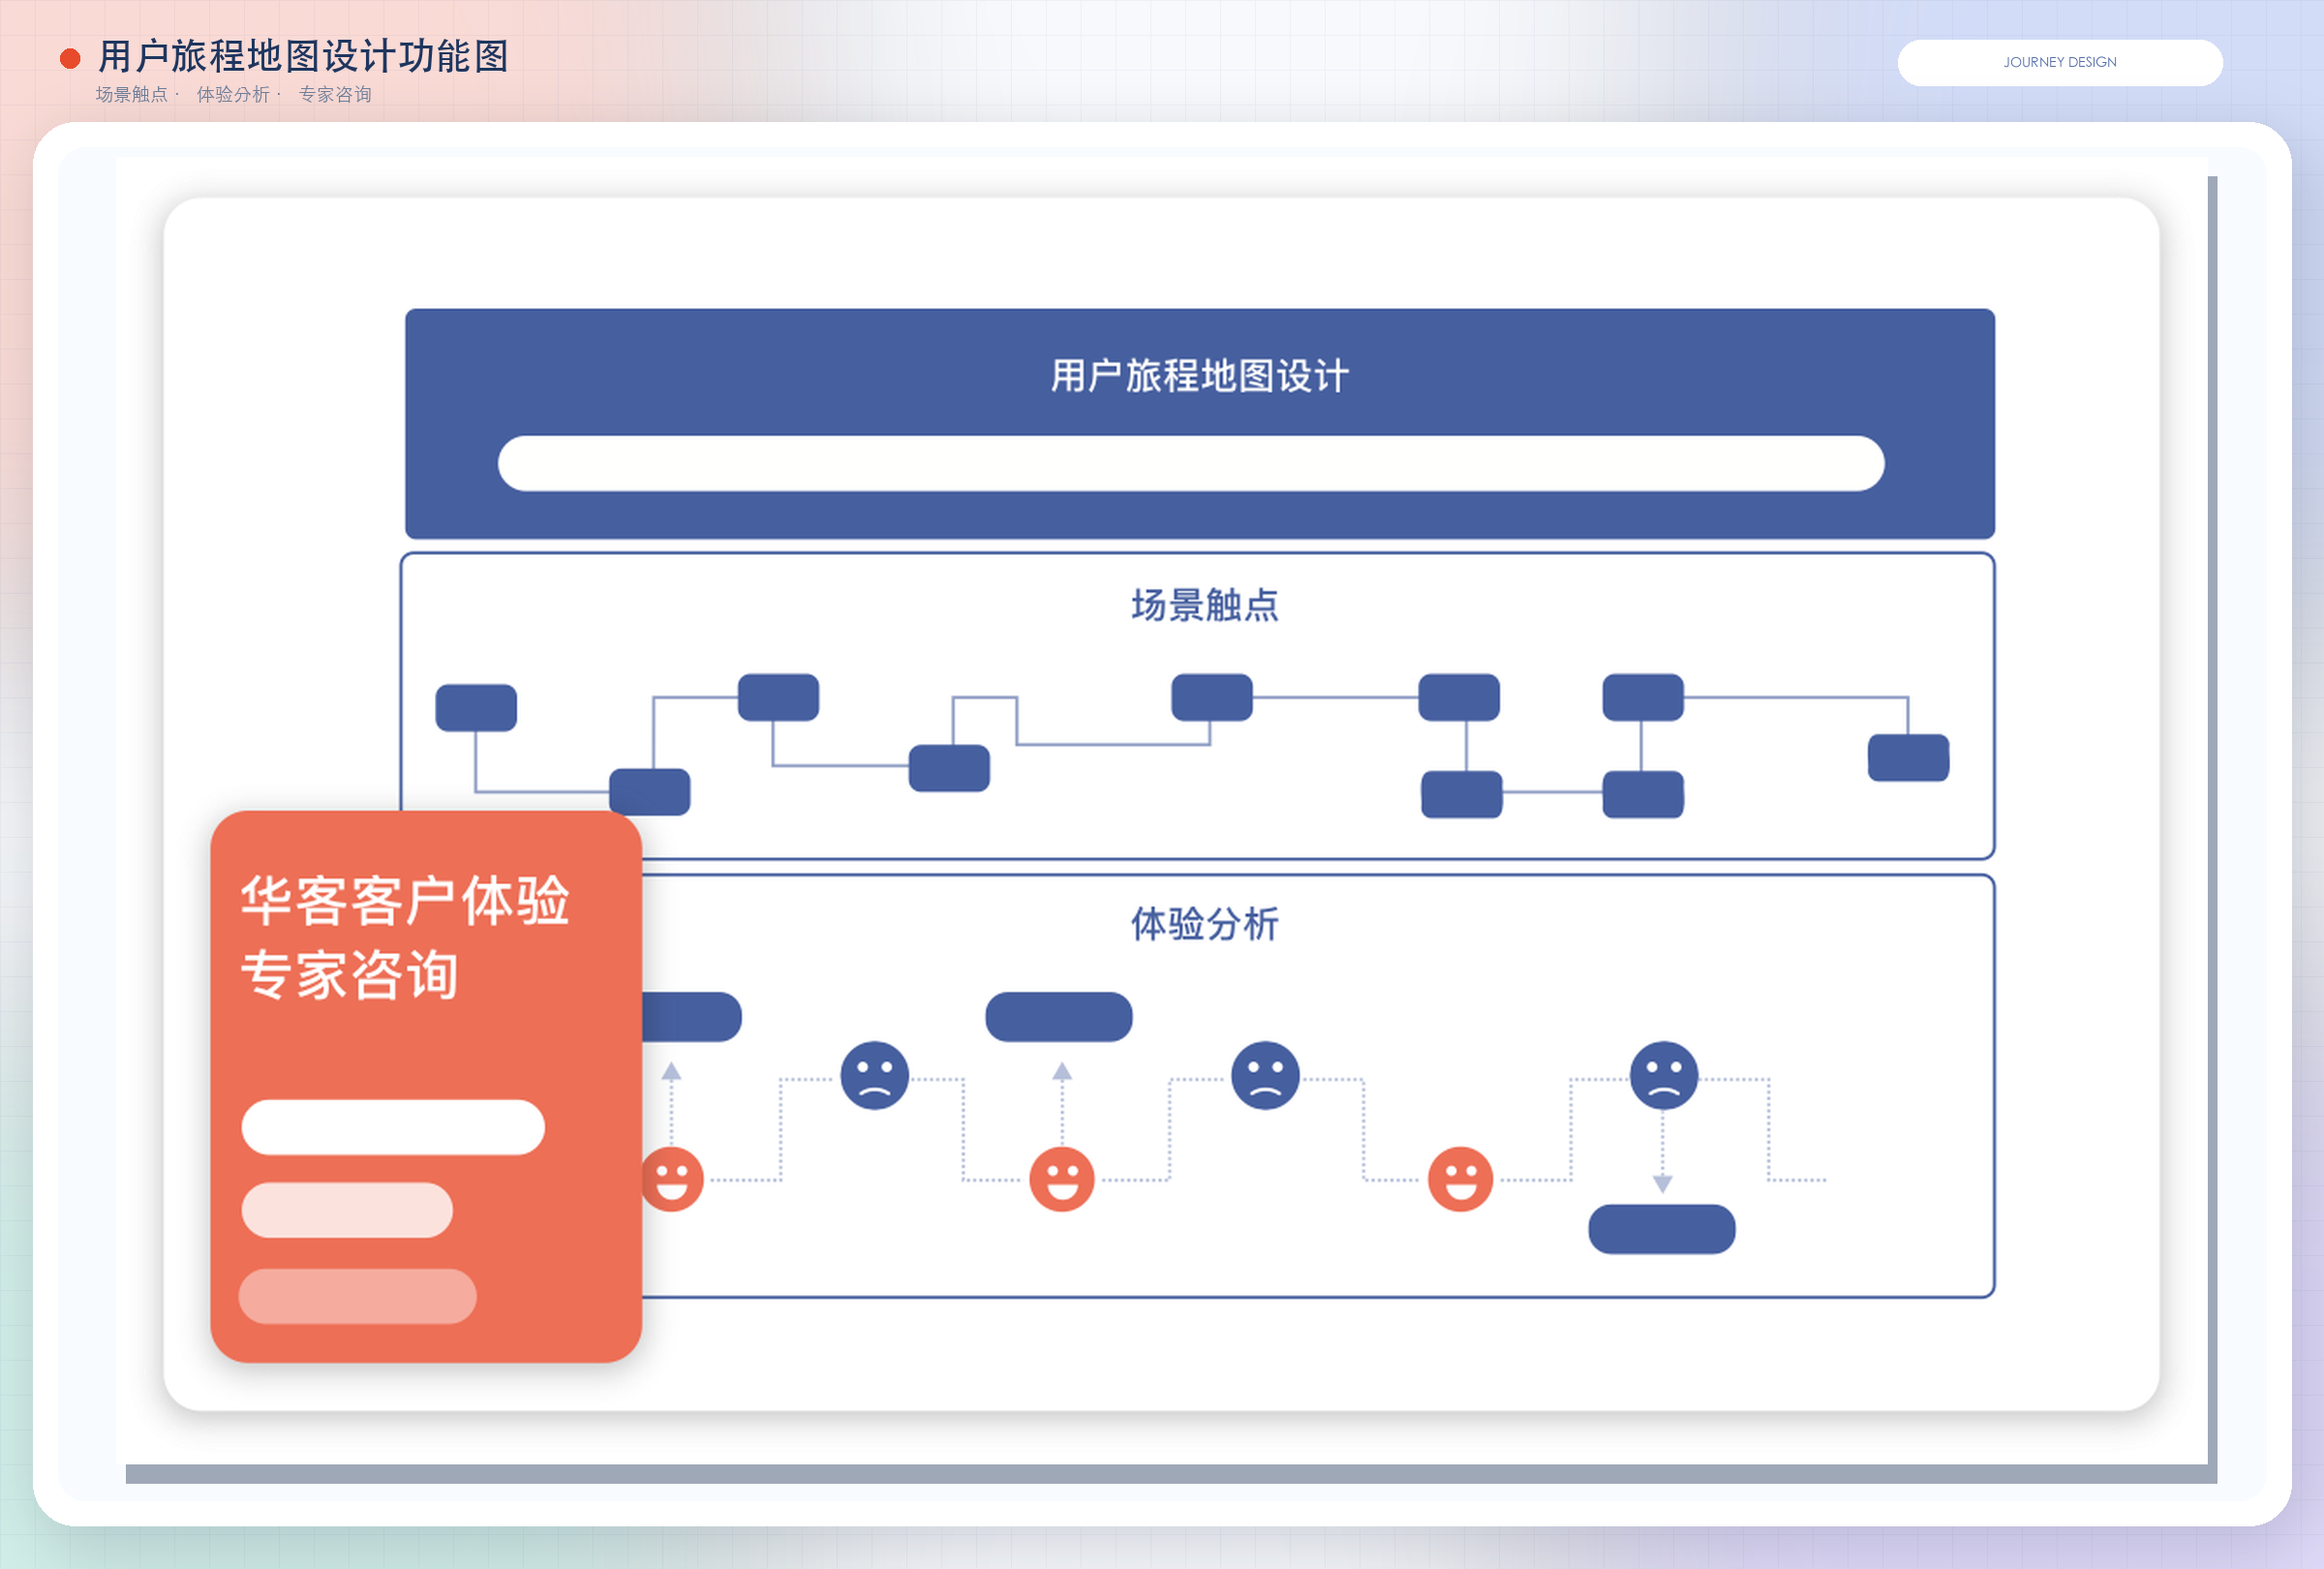Click the leftmost touchpoint node in 场景触点
Viewport: 2324px width, 1569px height.
pyautogui.click(x=476, y=708)
